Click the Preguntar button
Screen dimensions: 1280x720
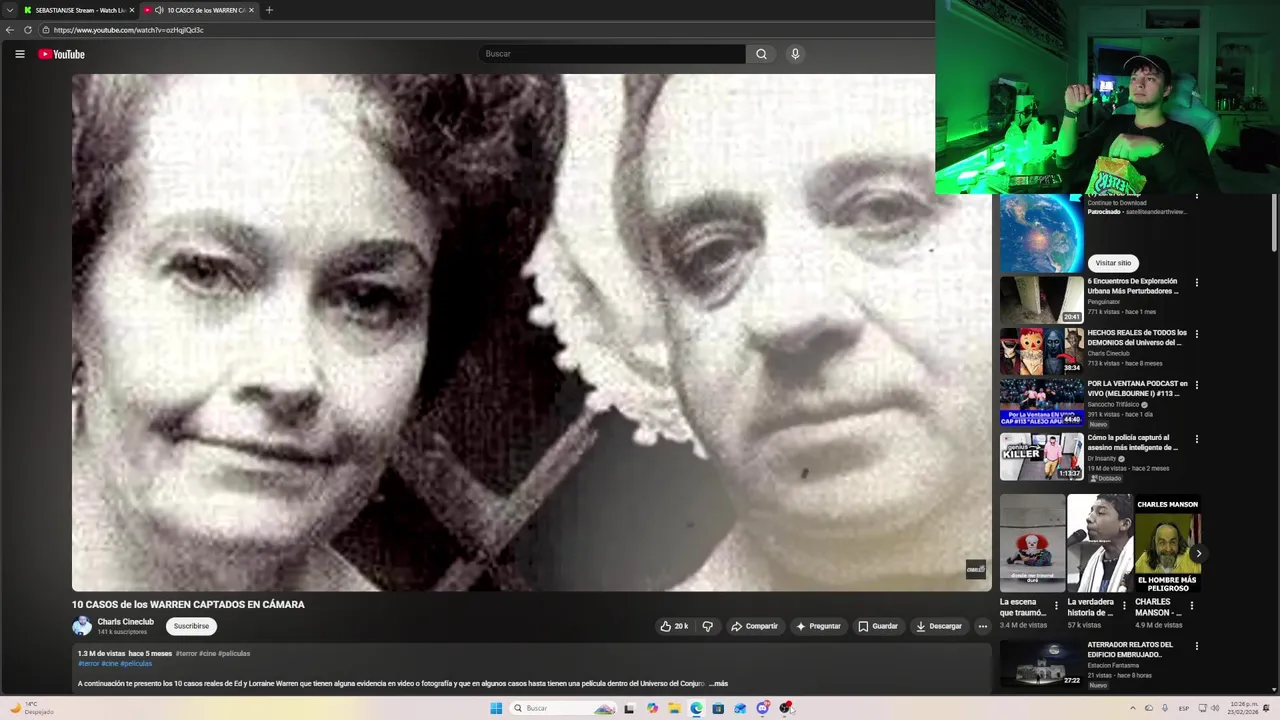coord(818,626)
